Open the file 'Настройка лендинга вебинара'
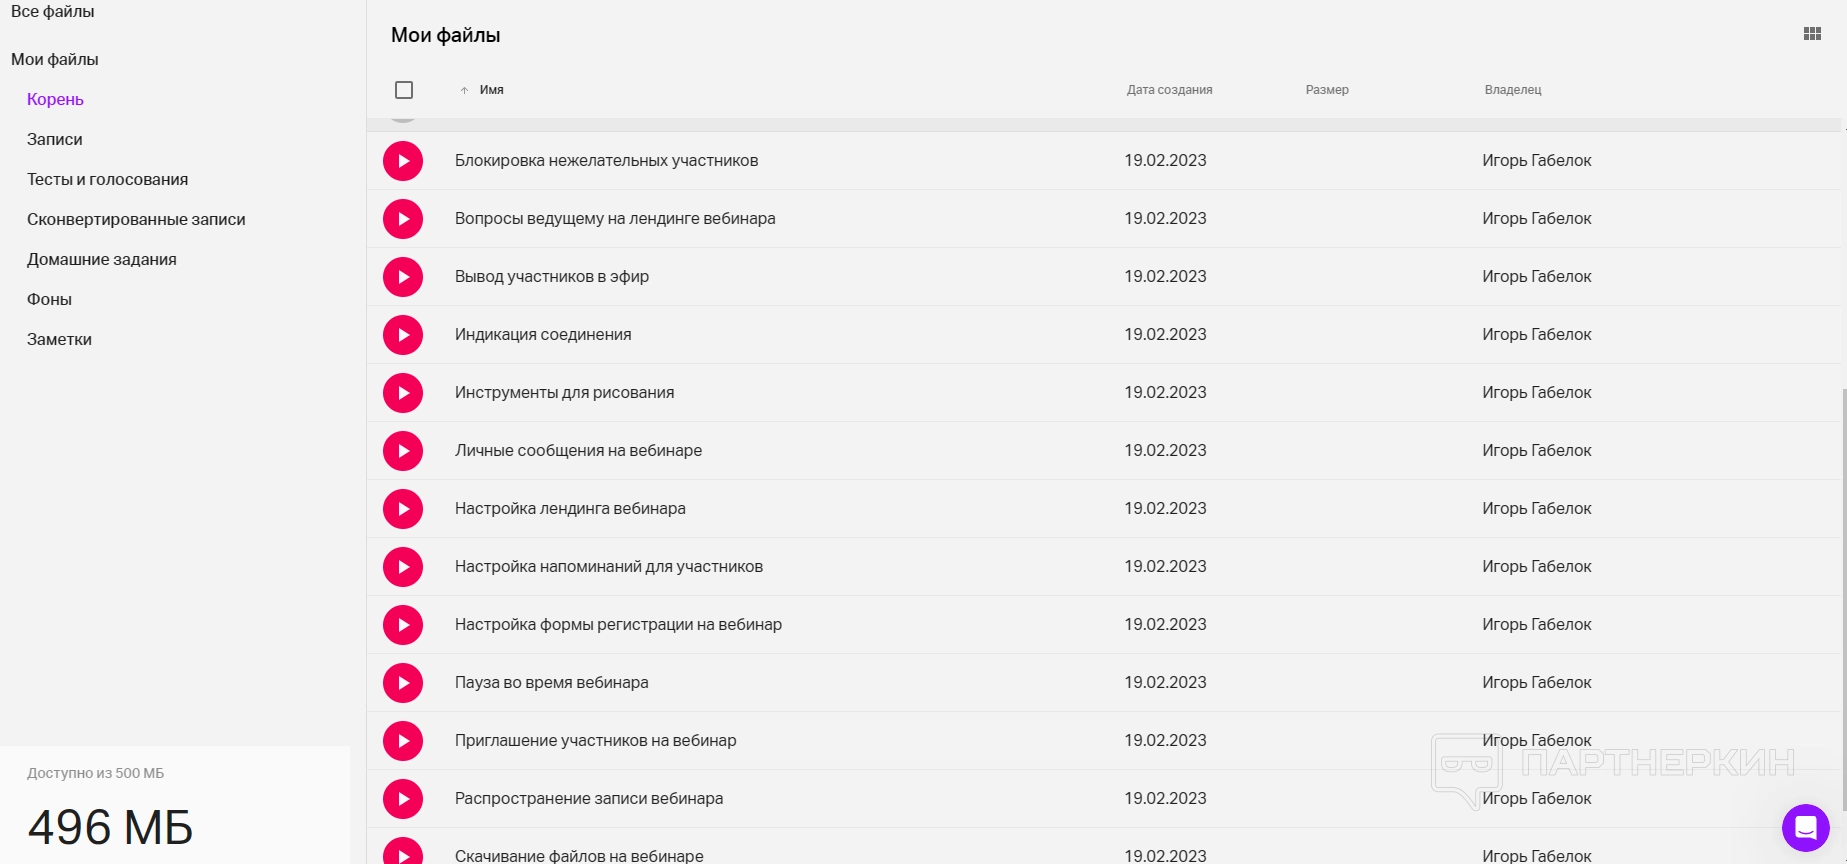This screenshot has height=864, width=1847. coord(570,509)
